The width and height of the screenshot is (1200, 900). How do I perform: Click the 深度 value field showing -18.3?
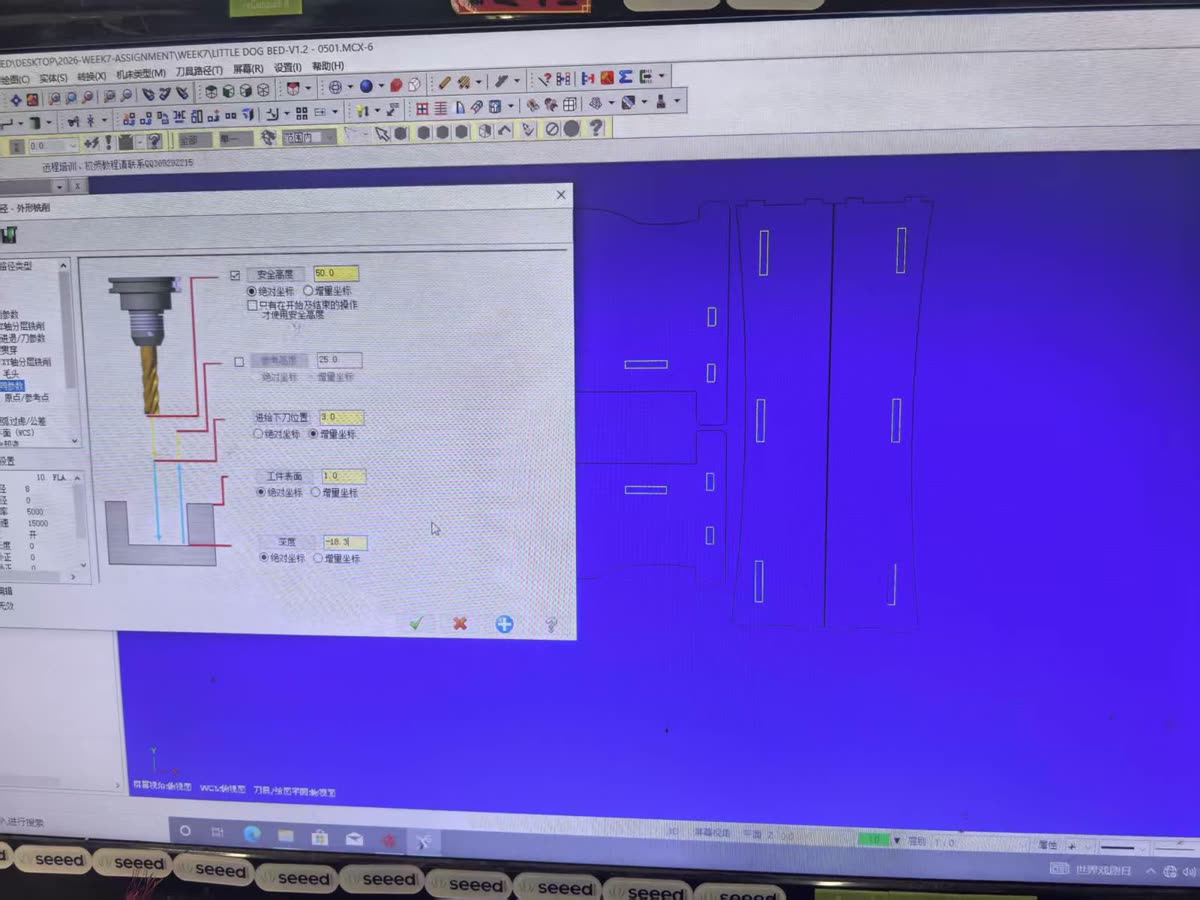click(344, 542)
